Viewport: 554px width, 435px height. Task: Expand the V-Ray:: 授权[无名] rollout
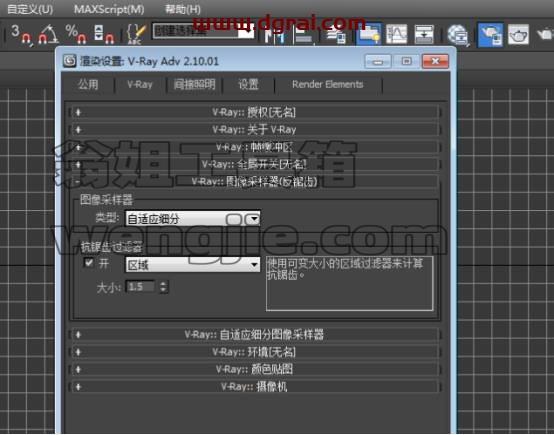(254, 112)
